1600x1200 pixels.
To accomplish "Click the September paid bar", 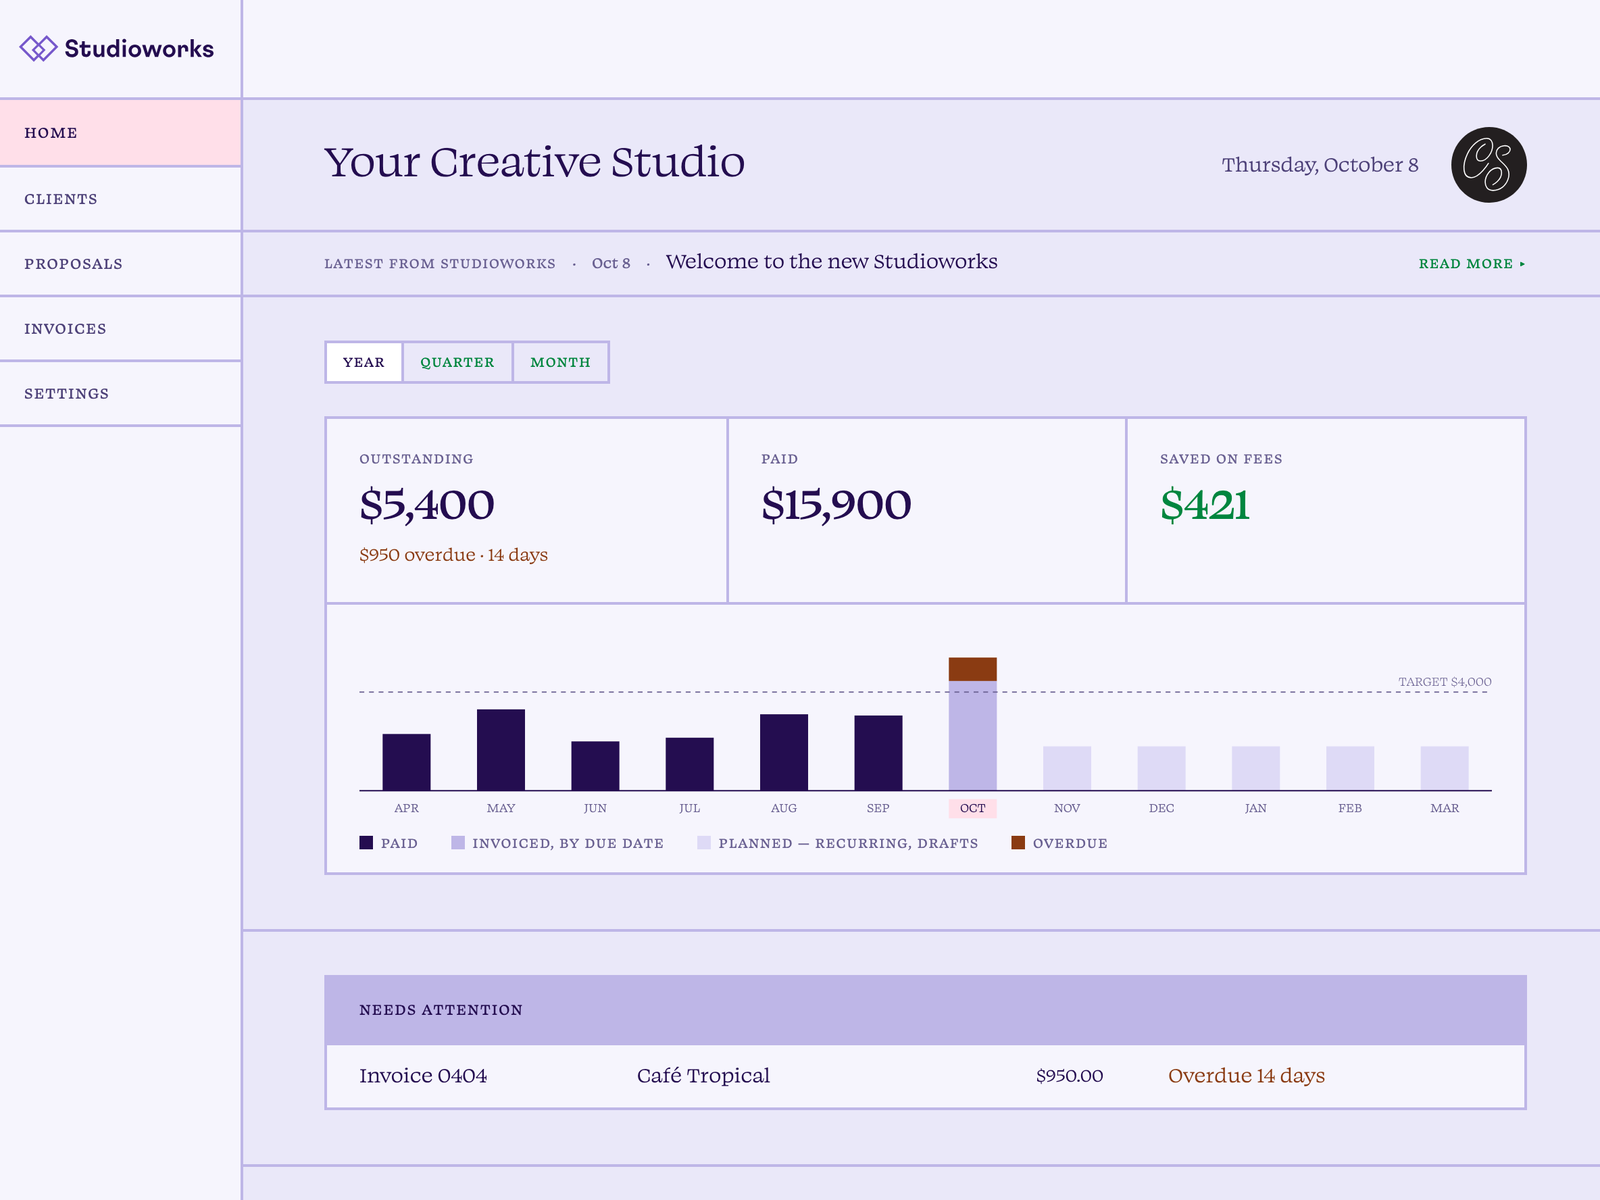I will tap(878, 753).
